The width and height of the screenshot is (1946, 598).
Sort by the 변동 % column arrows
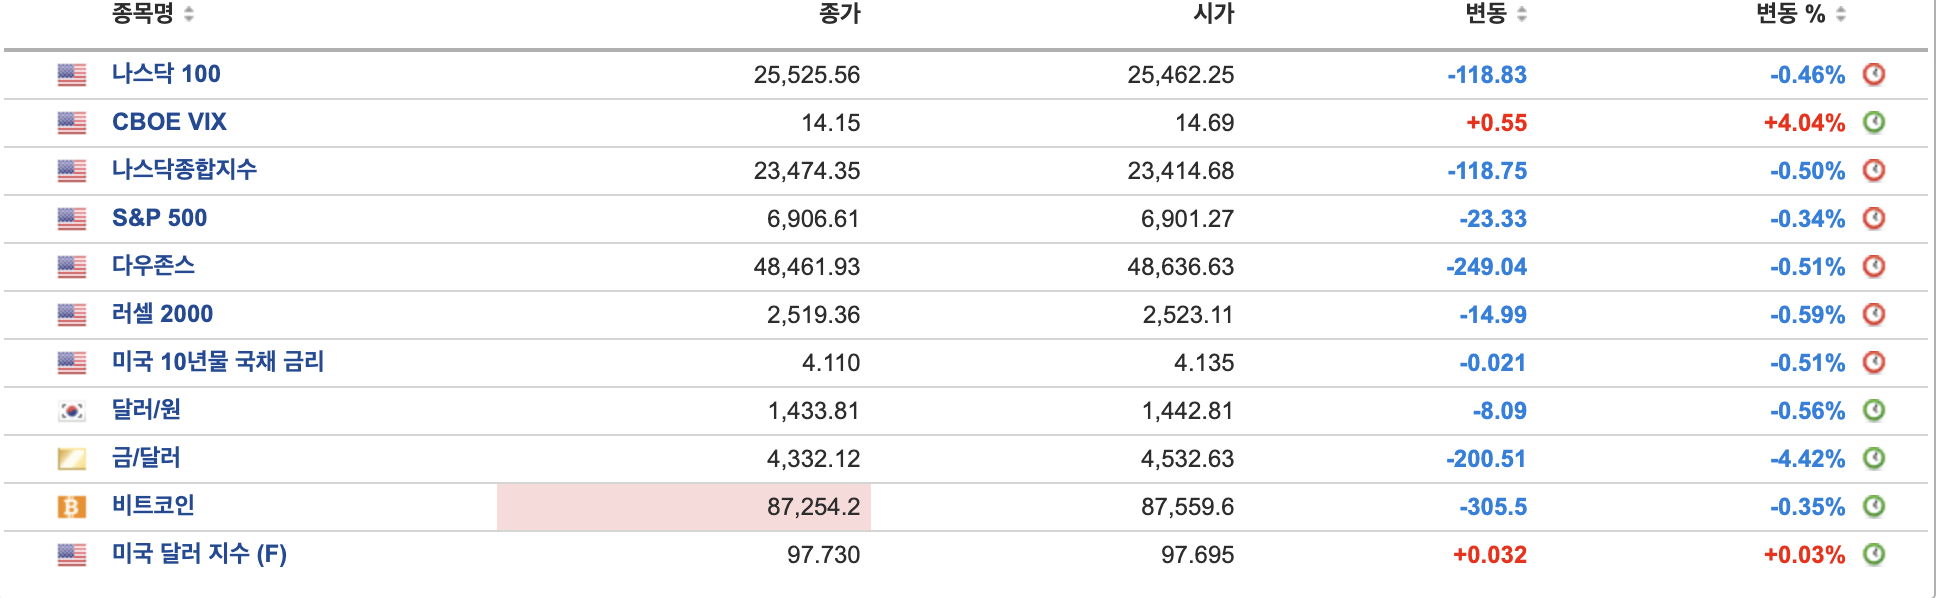coord(1840,14)
